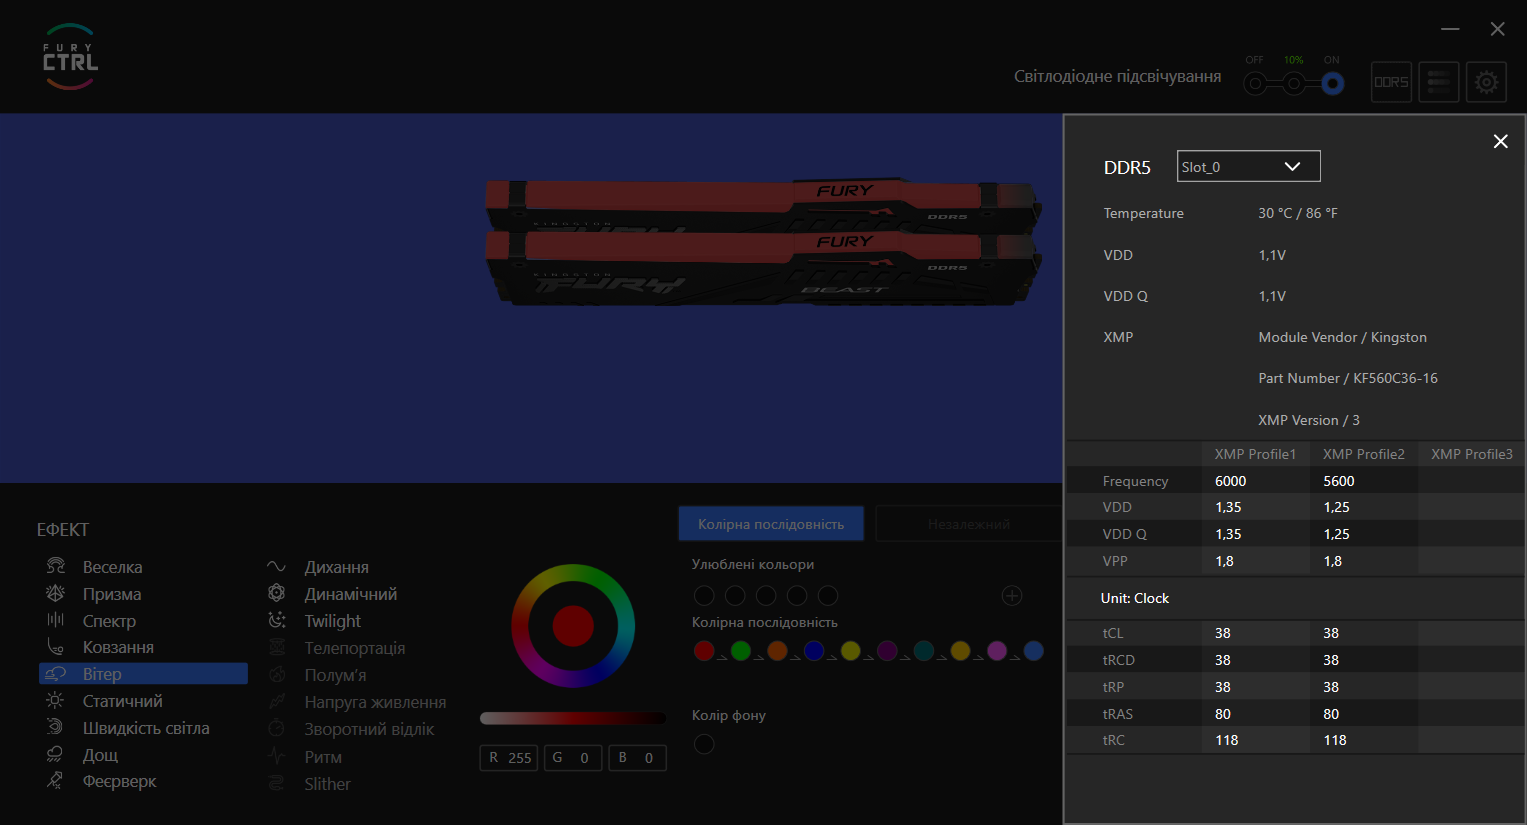1527x825 pixels.
Task: Select the teal color sequence swatch
Action: 924,651
